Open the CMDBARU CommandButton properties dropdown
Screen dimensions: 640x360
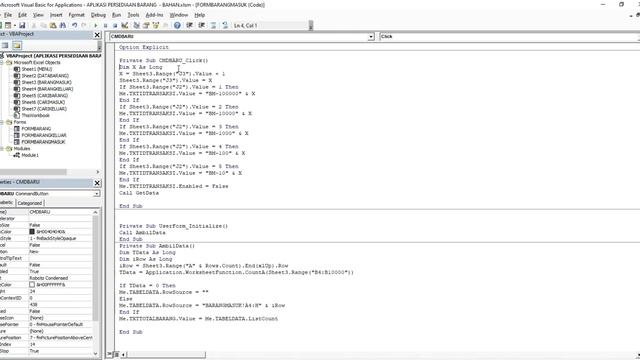pos(96,193)
